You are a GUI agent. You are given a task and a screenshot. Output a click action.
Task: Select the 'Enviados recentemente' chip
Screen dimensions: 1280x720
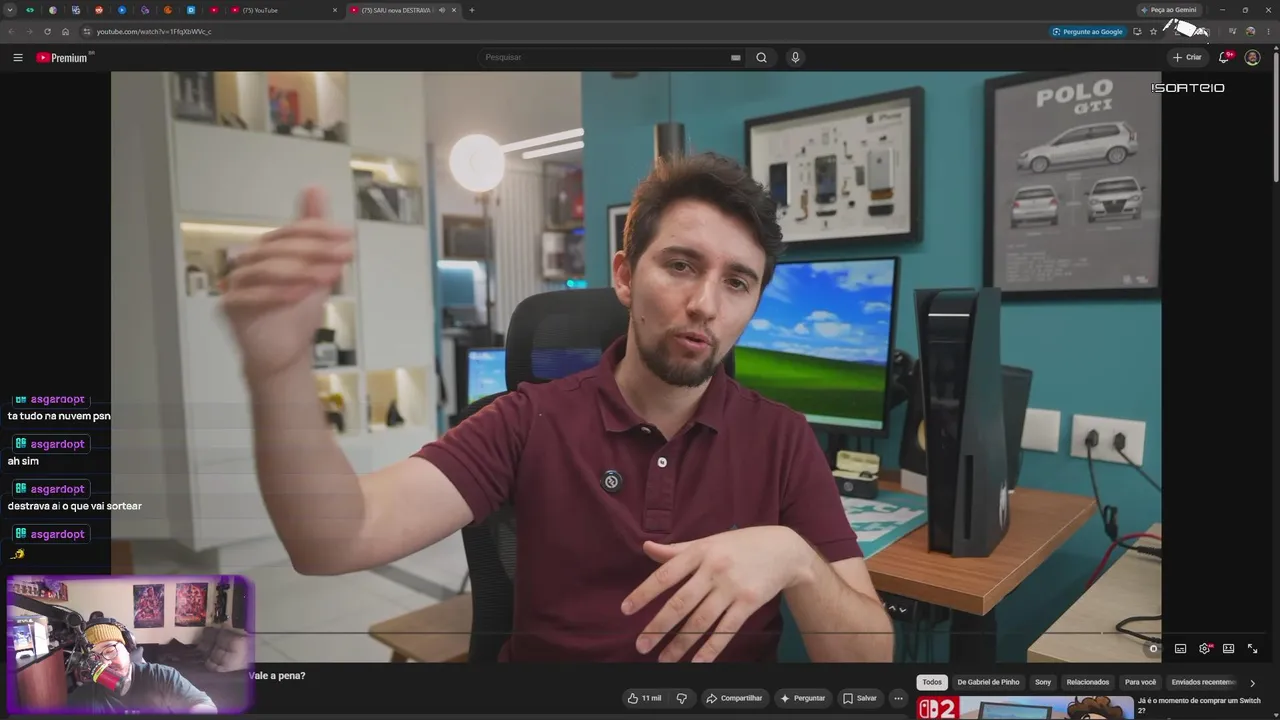(x=1204, y=682)
